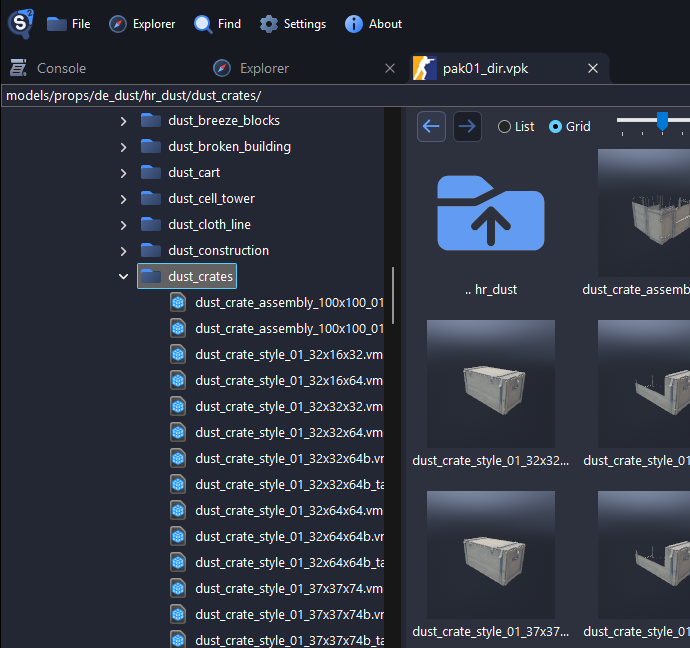Image resolution: width=690 pixels, height=648 pixels.
Task: Adjust the thumbnail size slider
Action: pos(662,121)
